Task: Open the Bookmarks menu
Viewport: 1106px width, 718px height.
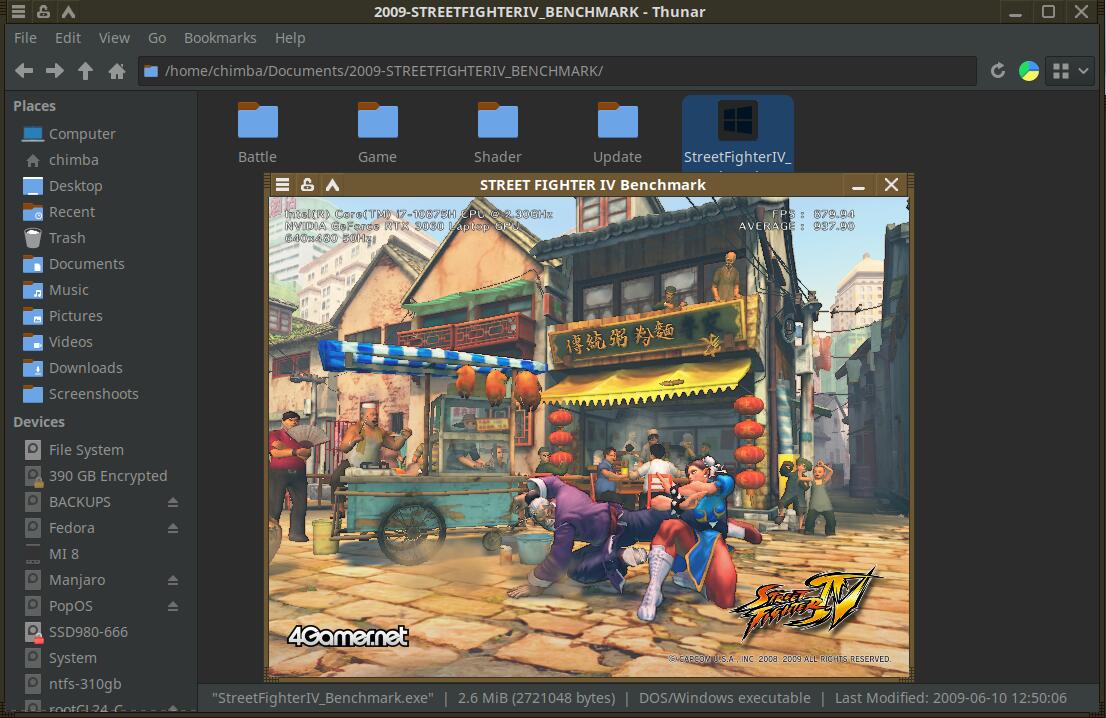Action: (220, 38)
